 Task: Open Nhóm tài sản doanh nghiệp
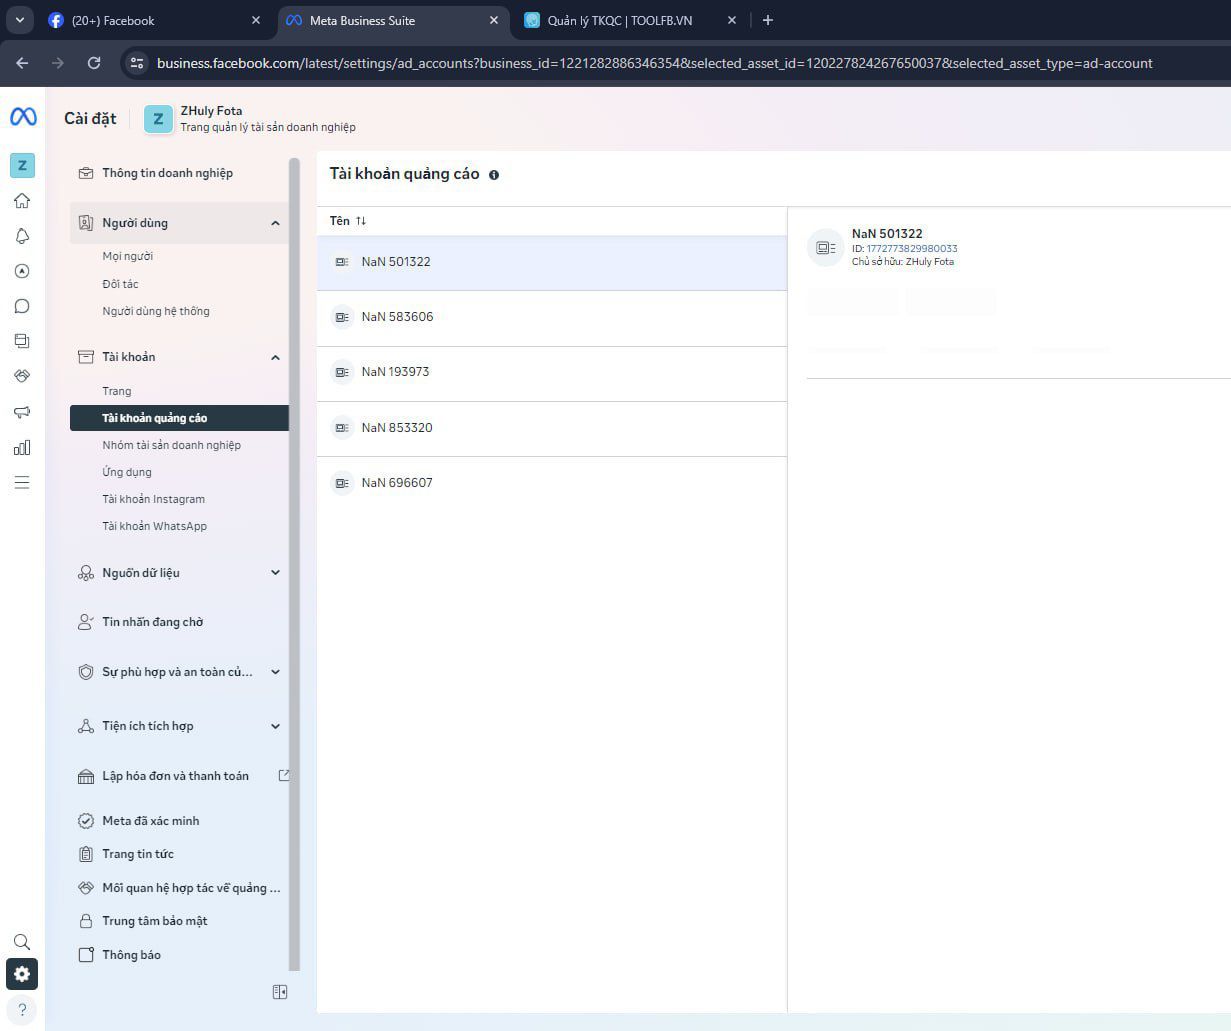point(171,445)
